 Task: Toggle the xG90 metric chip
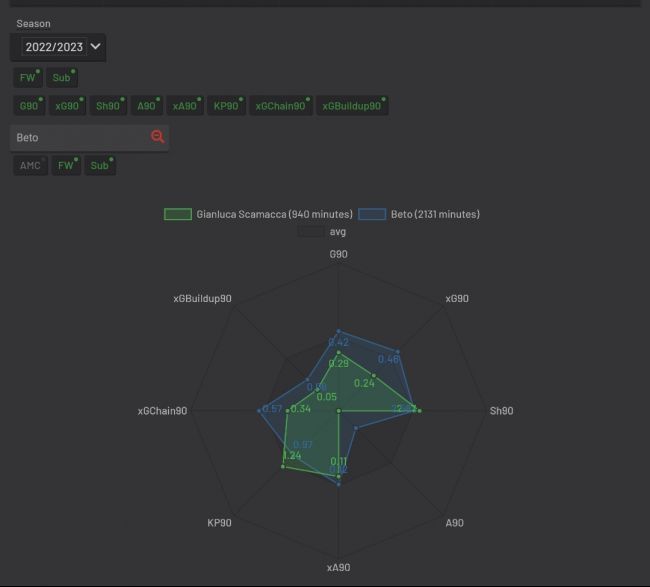click(67, 106)
